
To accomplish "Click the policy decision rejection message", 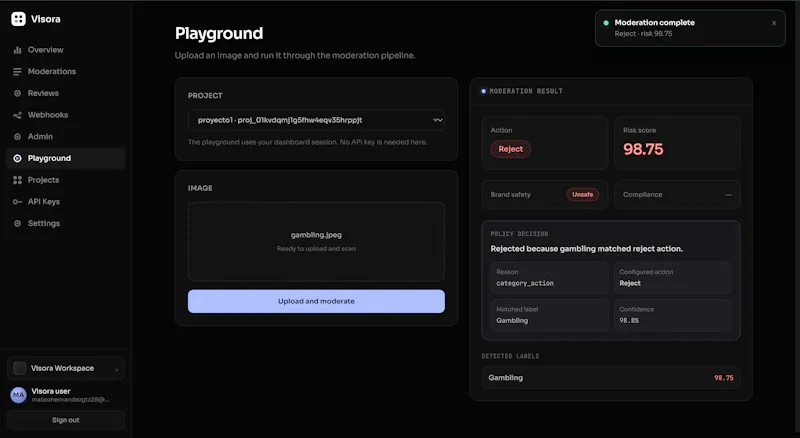I will tap(587, 249).
